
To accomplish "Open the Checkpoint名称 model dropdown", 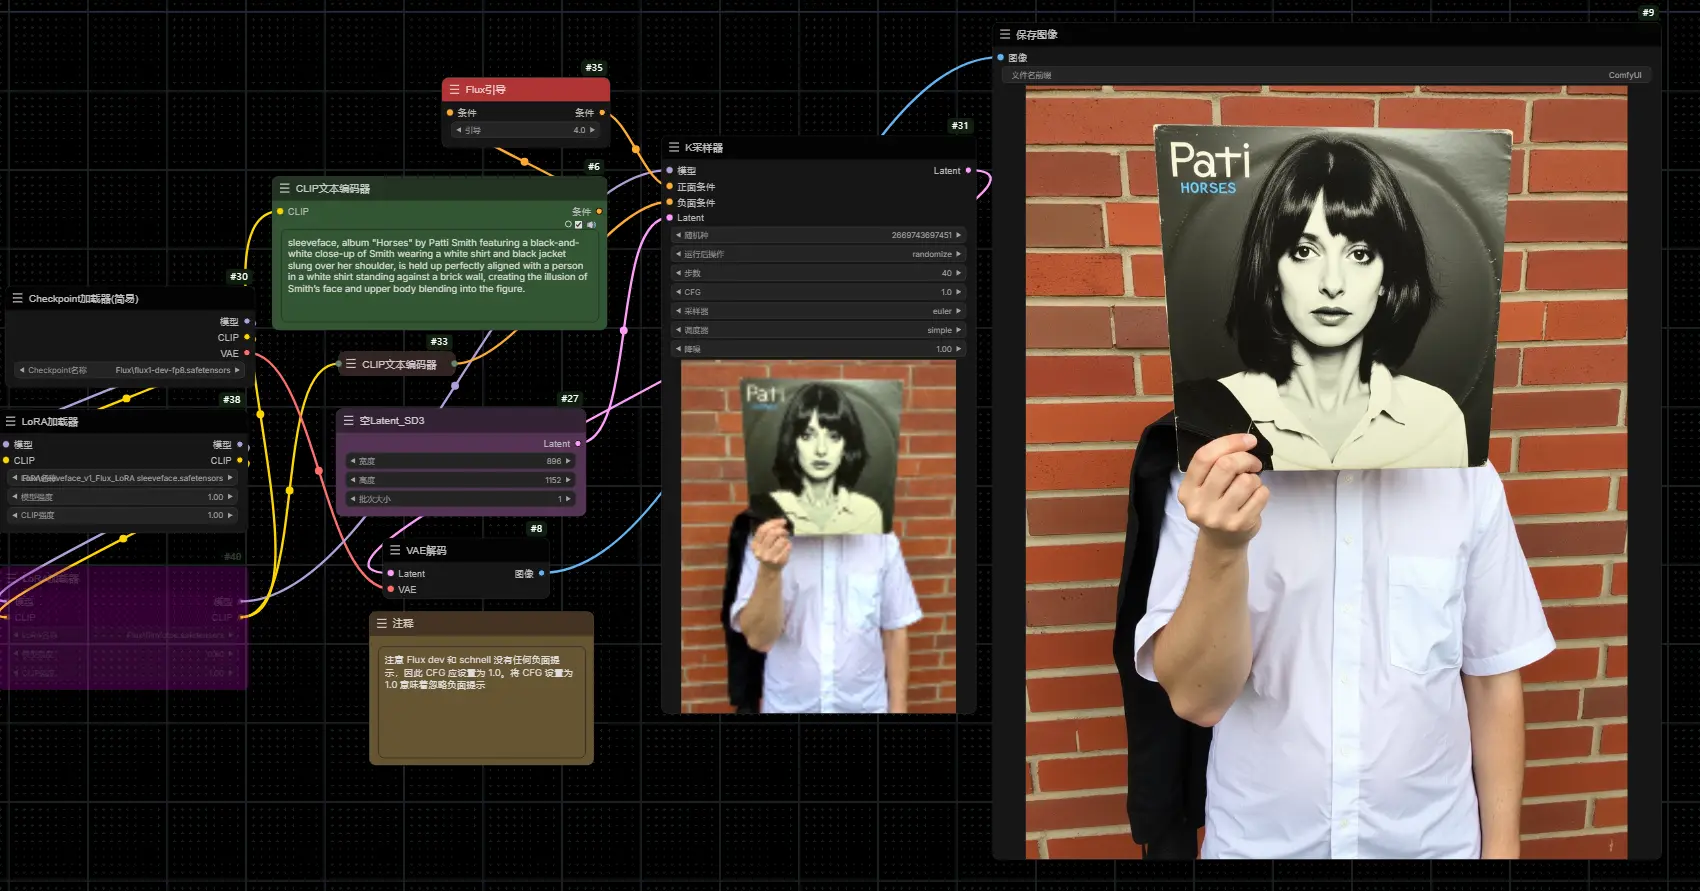I will [x=129, y=370].
